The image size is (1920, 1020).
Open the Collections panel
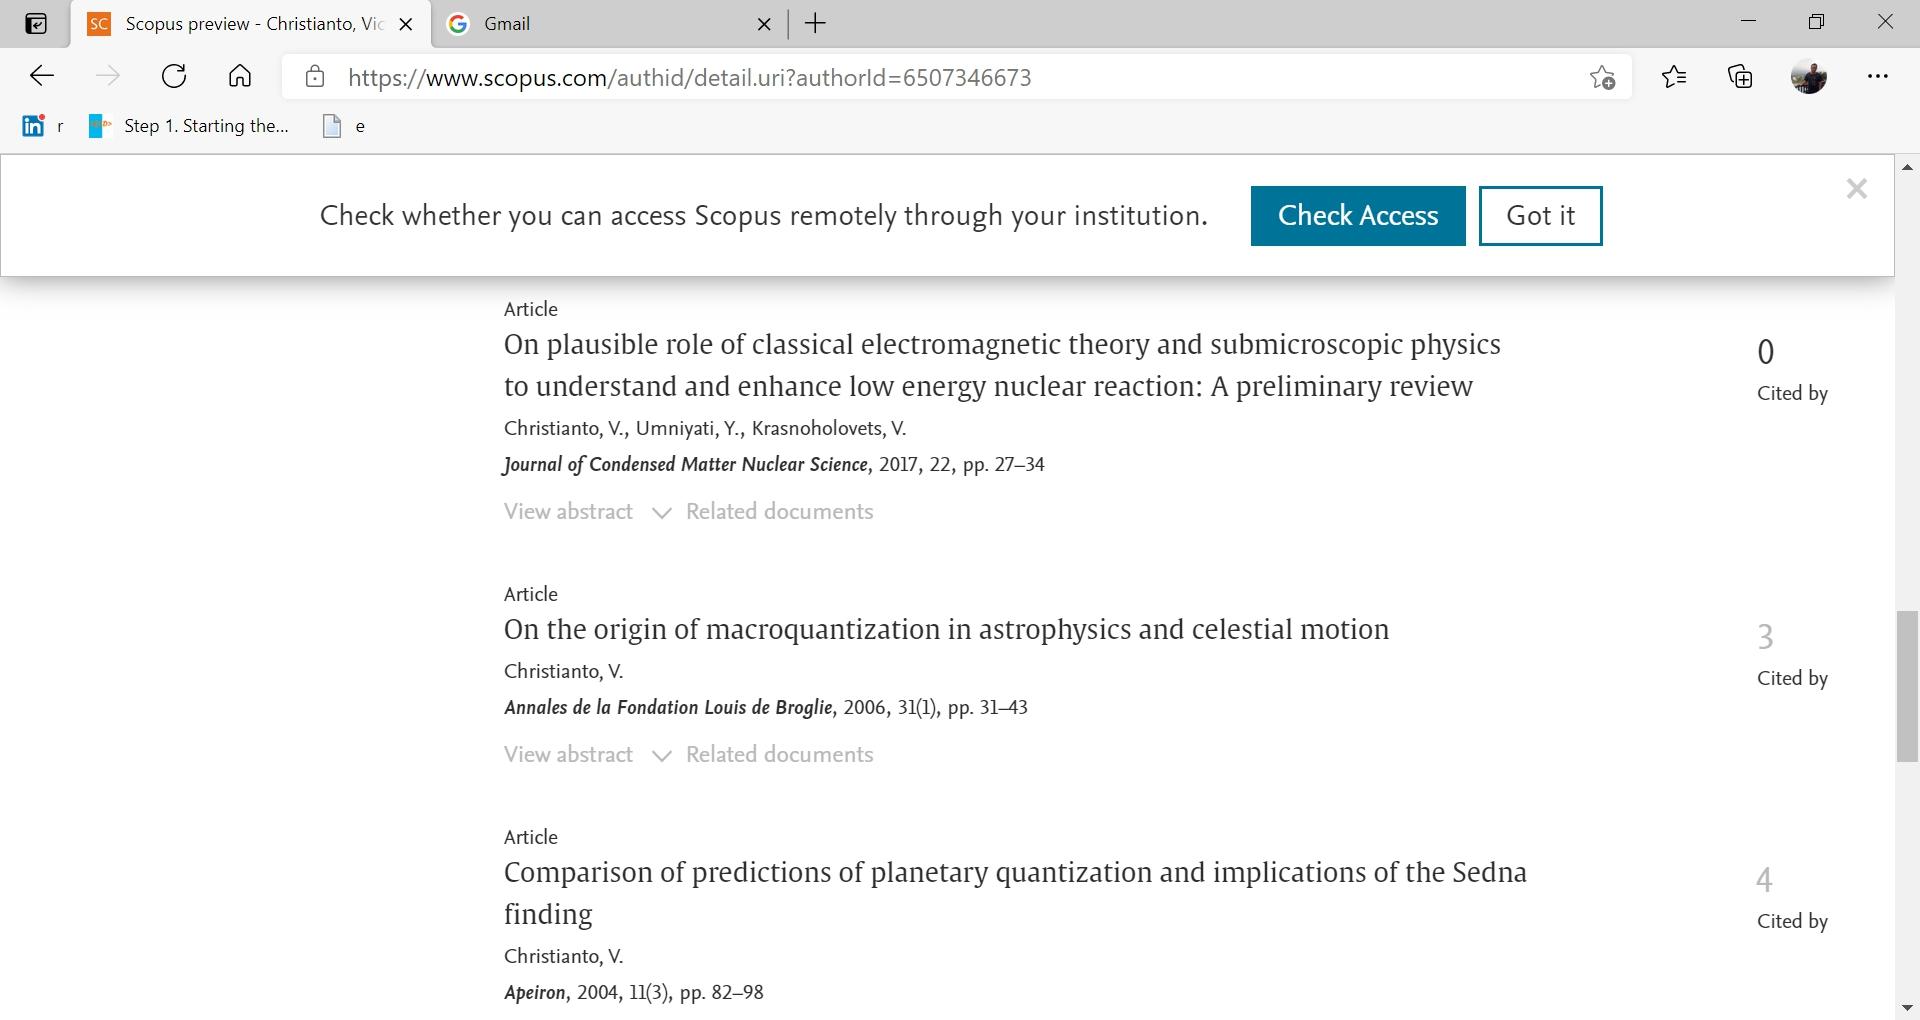pos(1741,77)
